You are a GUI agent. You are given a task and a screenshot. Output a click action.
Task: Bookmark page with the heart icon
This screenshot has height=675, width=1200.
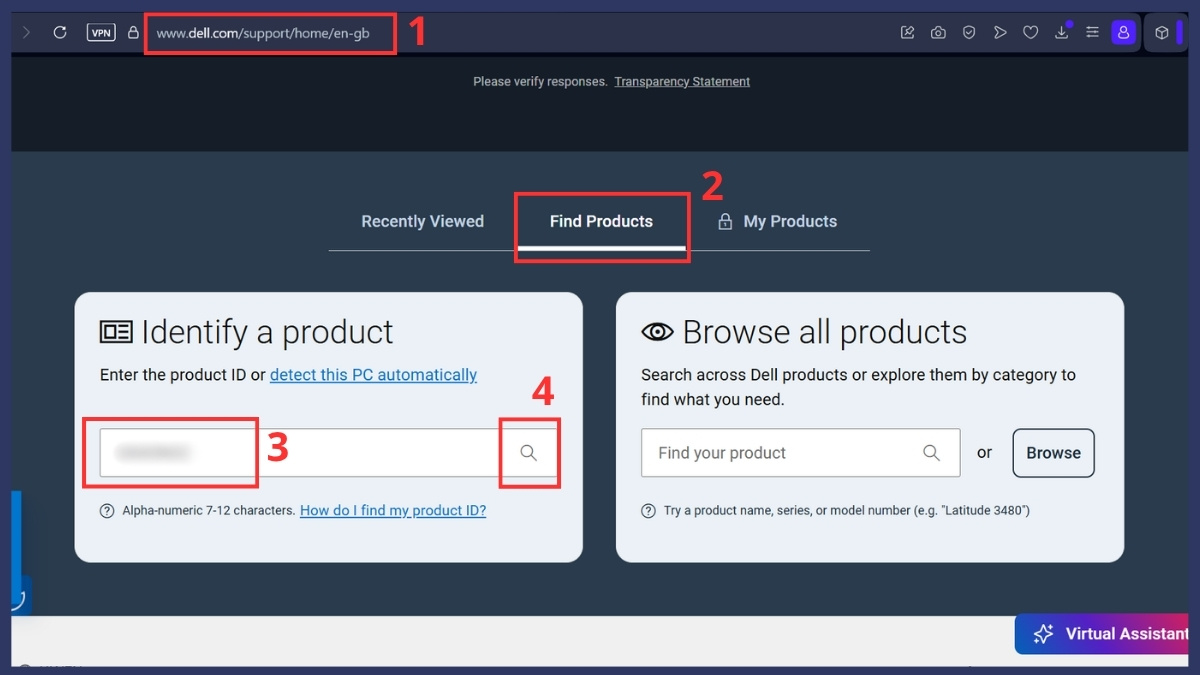click(1030, 33)
